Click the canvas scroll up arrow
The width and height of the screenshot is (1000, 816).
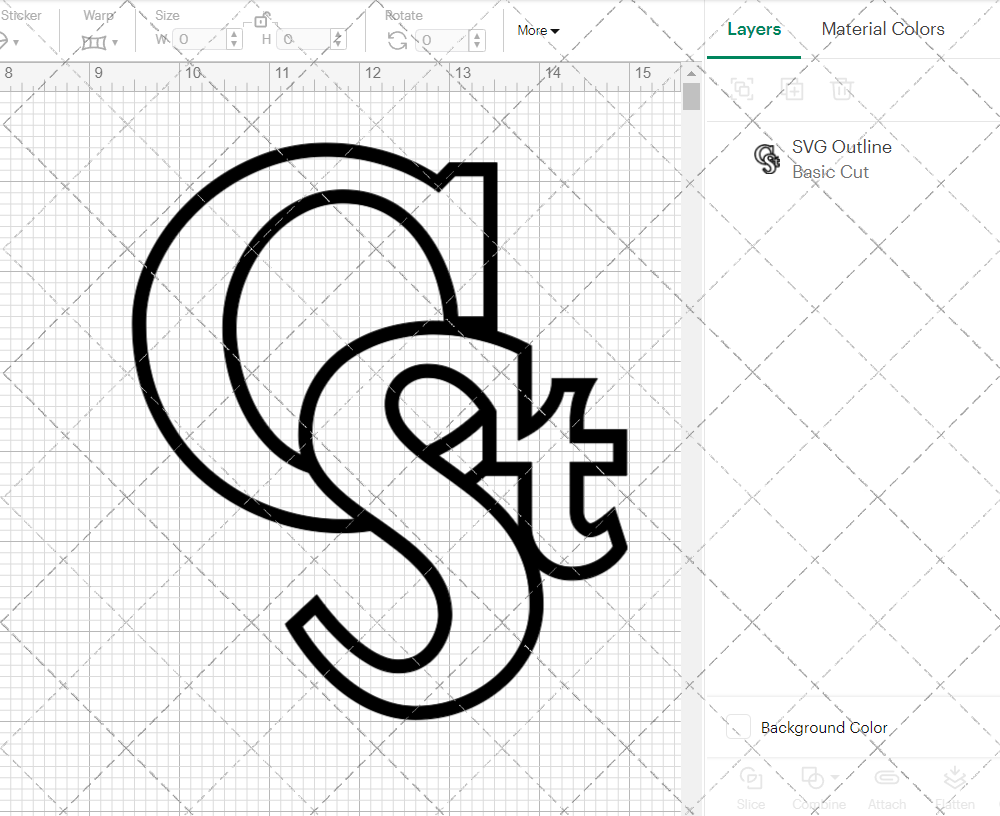[x=691, y=73]
